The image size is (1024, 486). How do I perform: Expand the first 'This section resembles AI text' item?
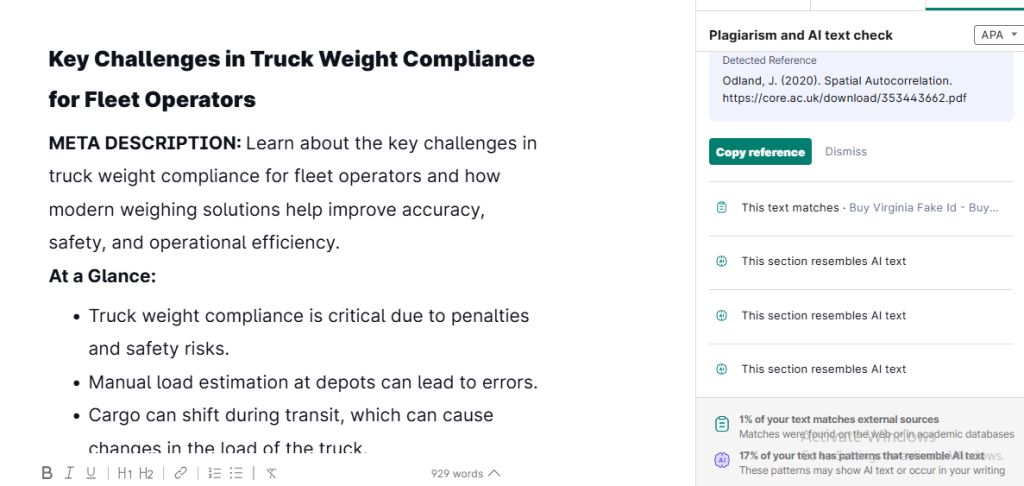[x=823, y=261]
